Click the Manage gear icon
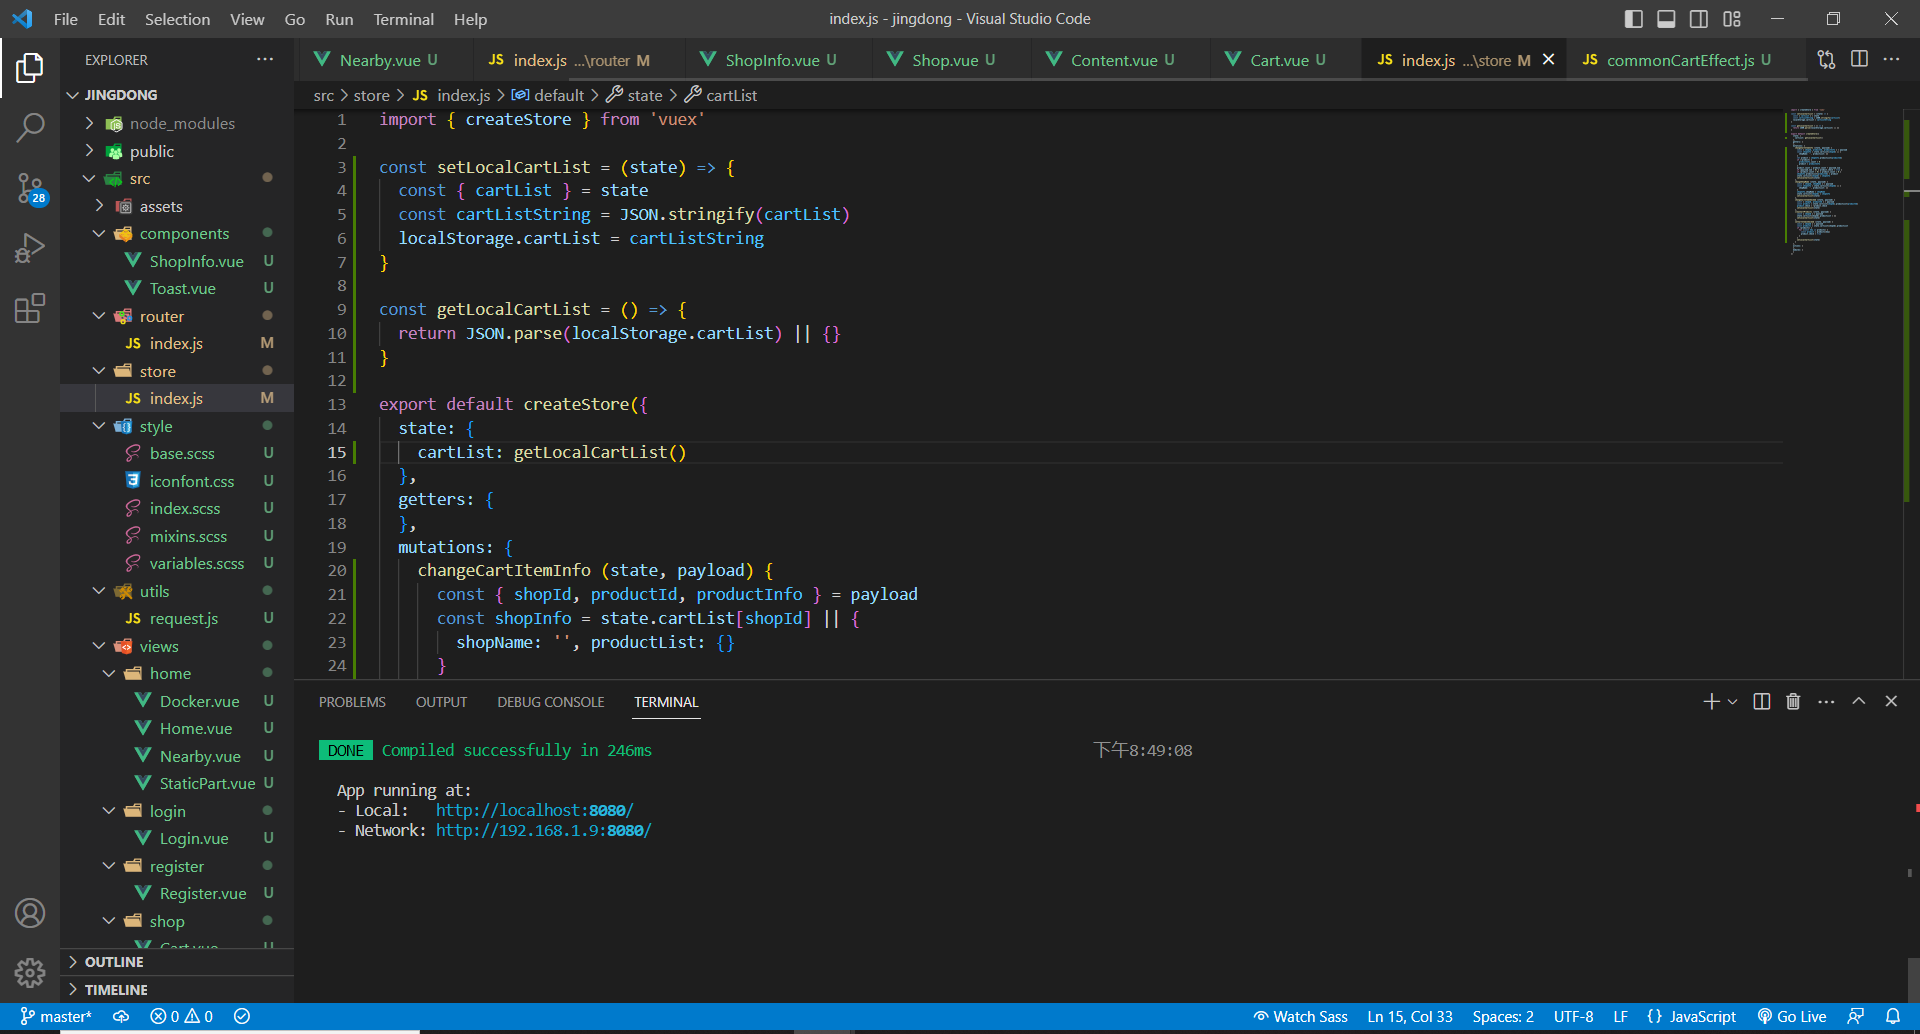Image resolution: width=1920 pixels, height=1034 pixels. coord(30,972)
